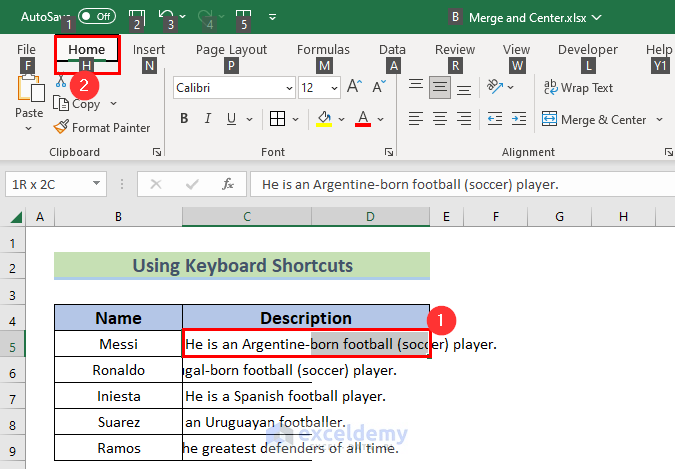Click the Copy button
675x469 pixels.
[77, 104]
